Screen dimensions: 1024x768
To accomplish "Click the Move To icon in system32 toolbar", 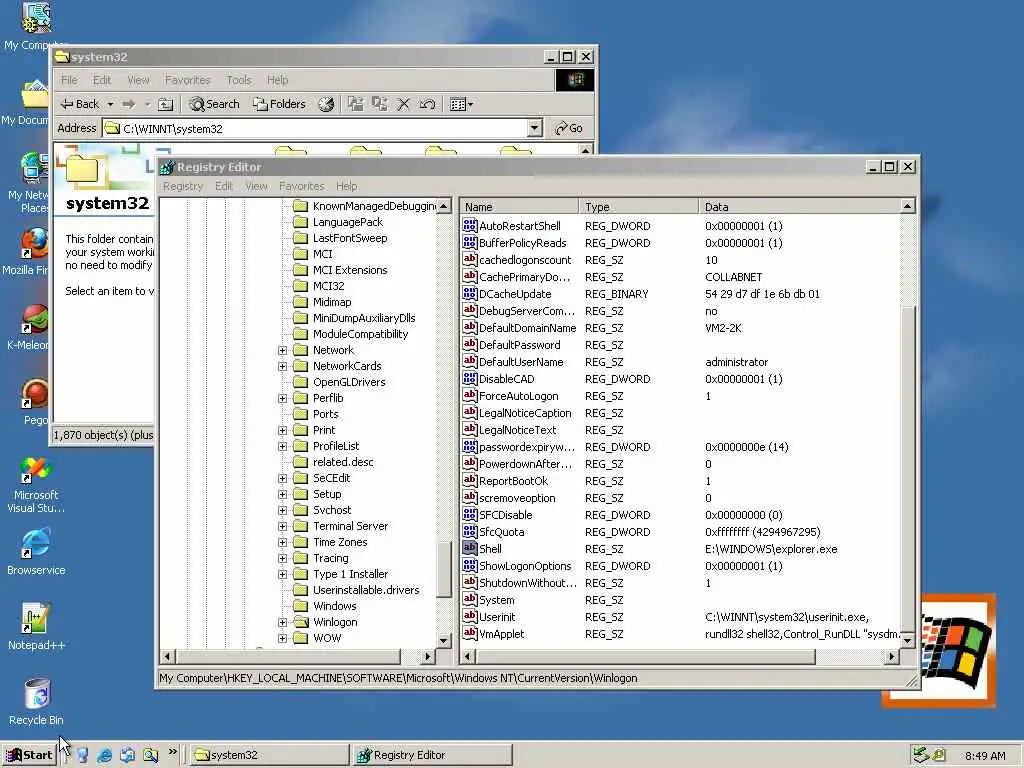I will tap(355, 104).
